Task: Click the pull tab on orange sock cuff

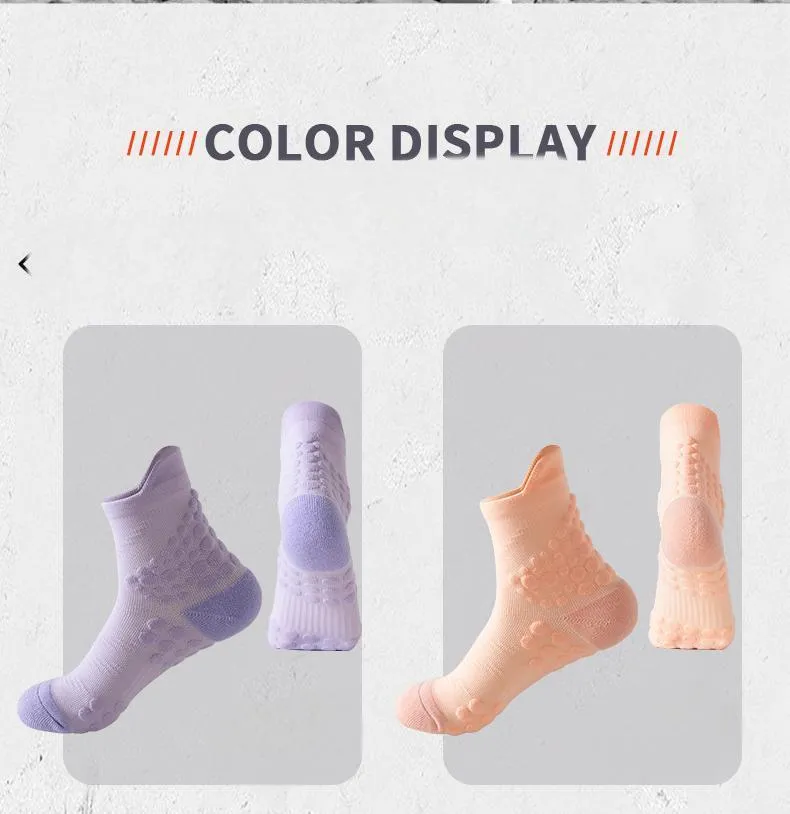Action: [x=542, y=467]
